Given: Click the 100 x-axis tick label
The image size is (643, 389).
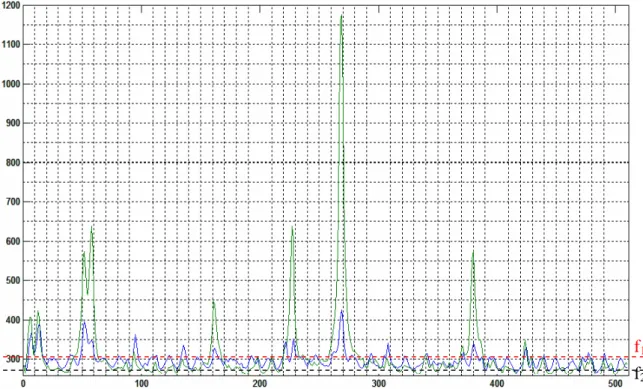Looking at the screenshot, I should (x=141, y=384).
